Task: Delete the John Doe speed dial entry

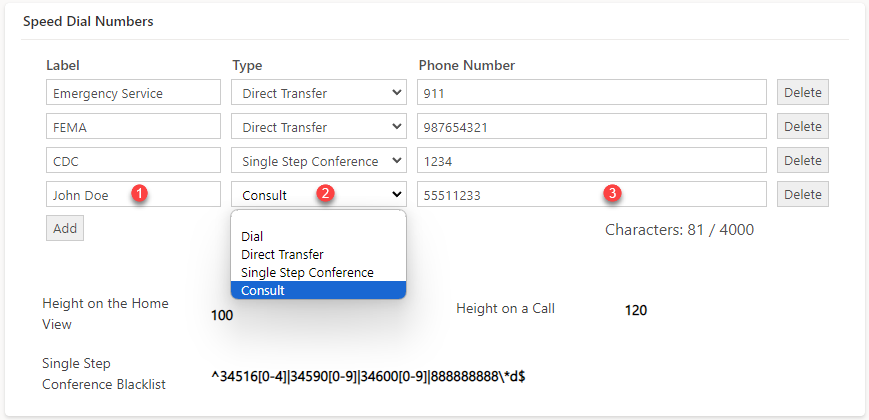Action: coord(802,194)
